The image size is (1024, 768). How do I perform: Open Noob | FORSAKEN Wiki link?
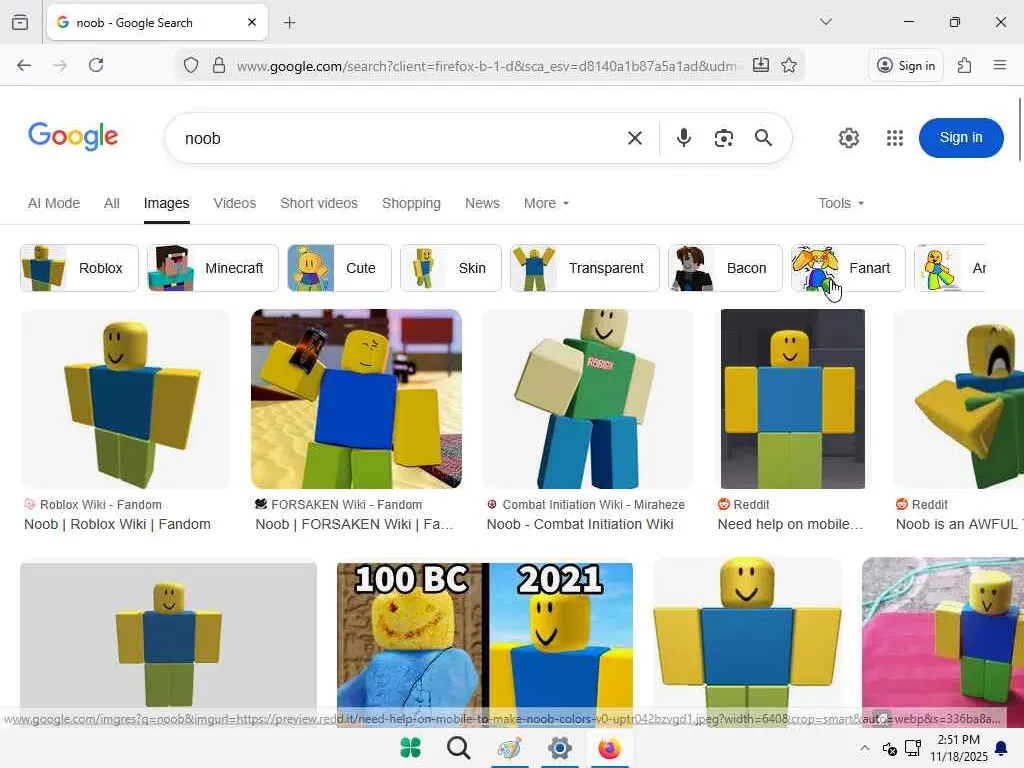(x=354, y=524)
